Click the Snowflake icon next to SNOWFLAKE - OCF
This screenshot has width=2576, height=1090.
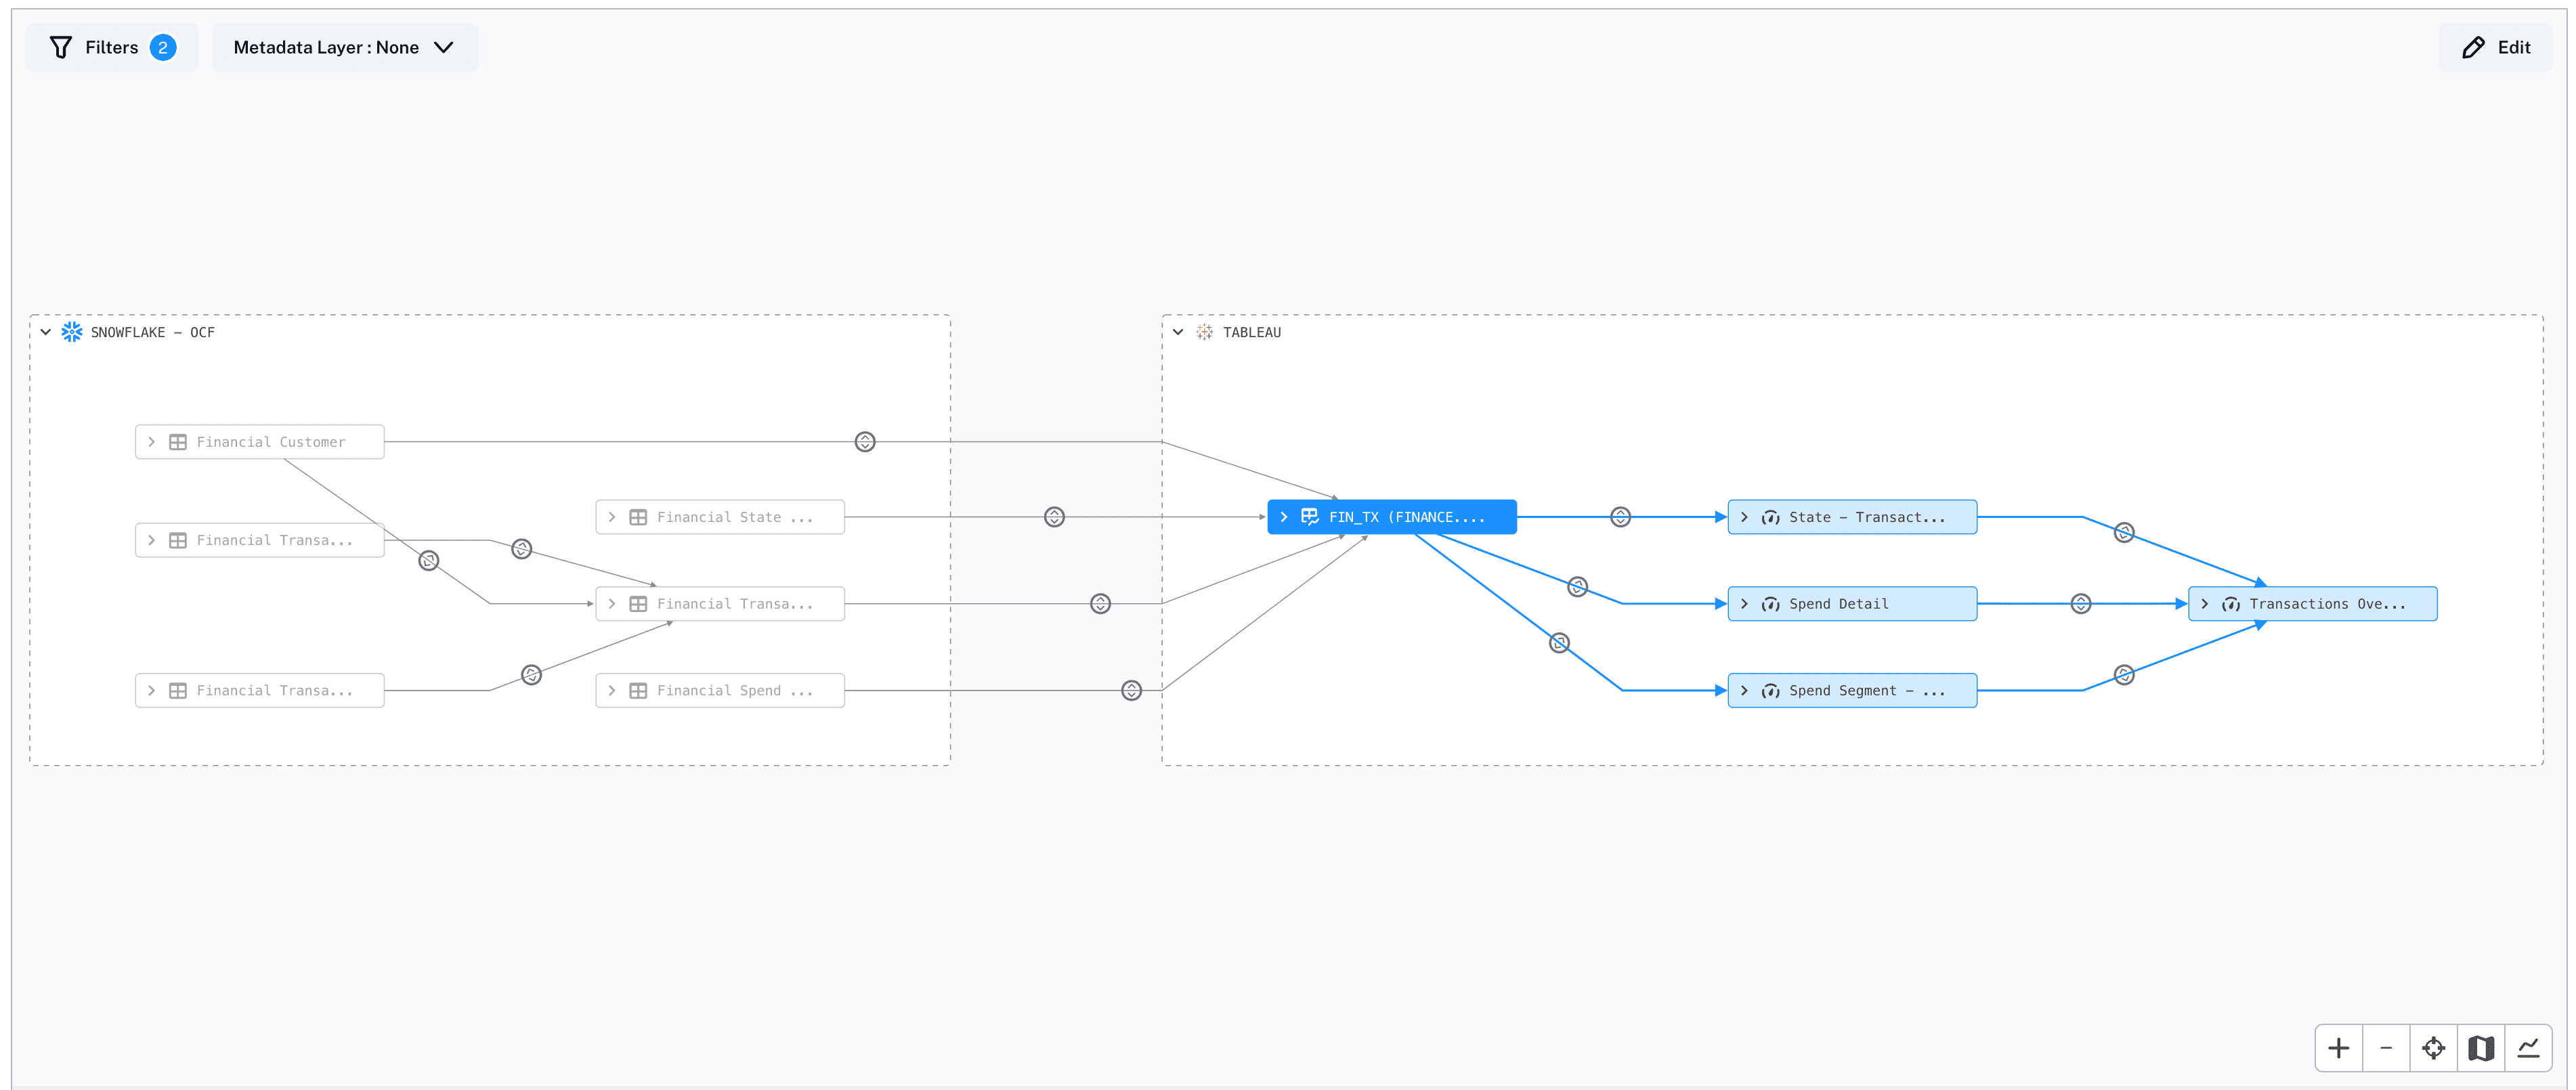click(x=71, y=332)
